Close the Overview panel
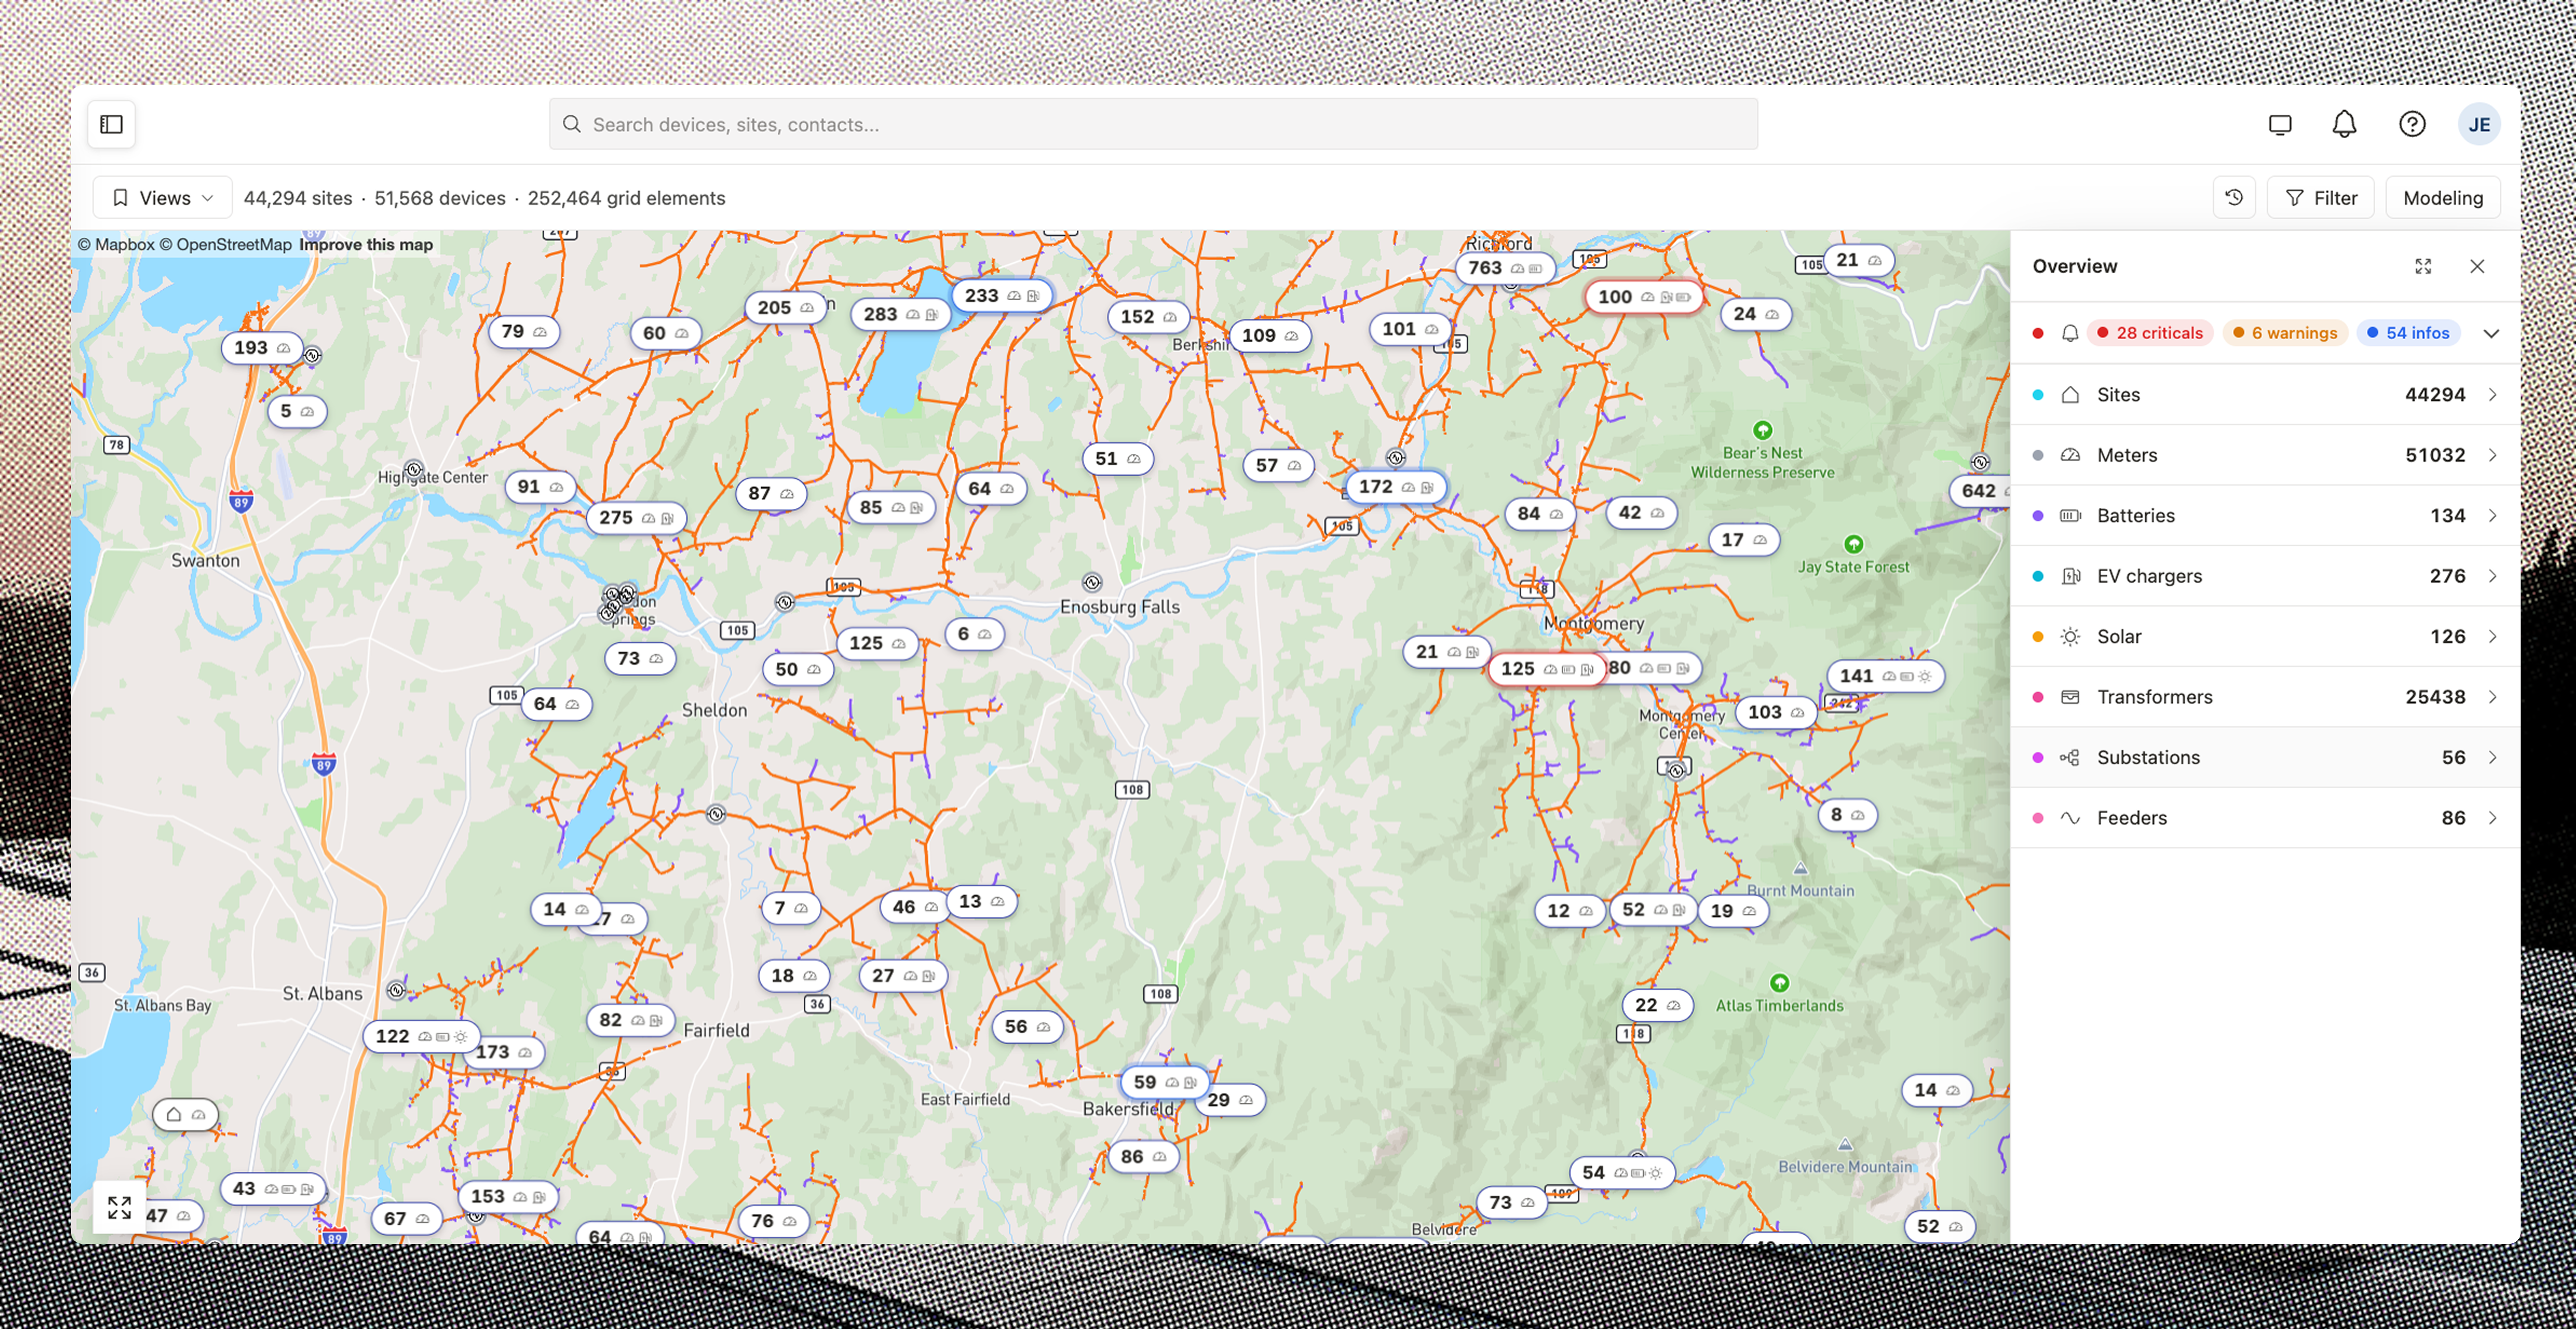Screen dimensions: 2576x1329 tap(2477, 266)
